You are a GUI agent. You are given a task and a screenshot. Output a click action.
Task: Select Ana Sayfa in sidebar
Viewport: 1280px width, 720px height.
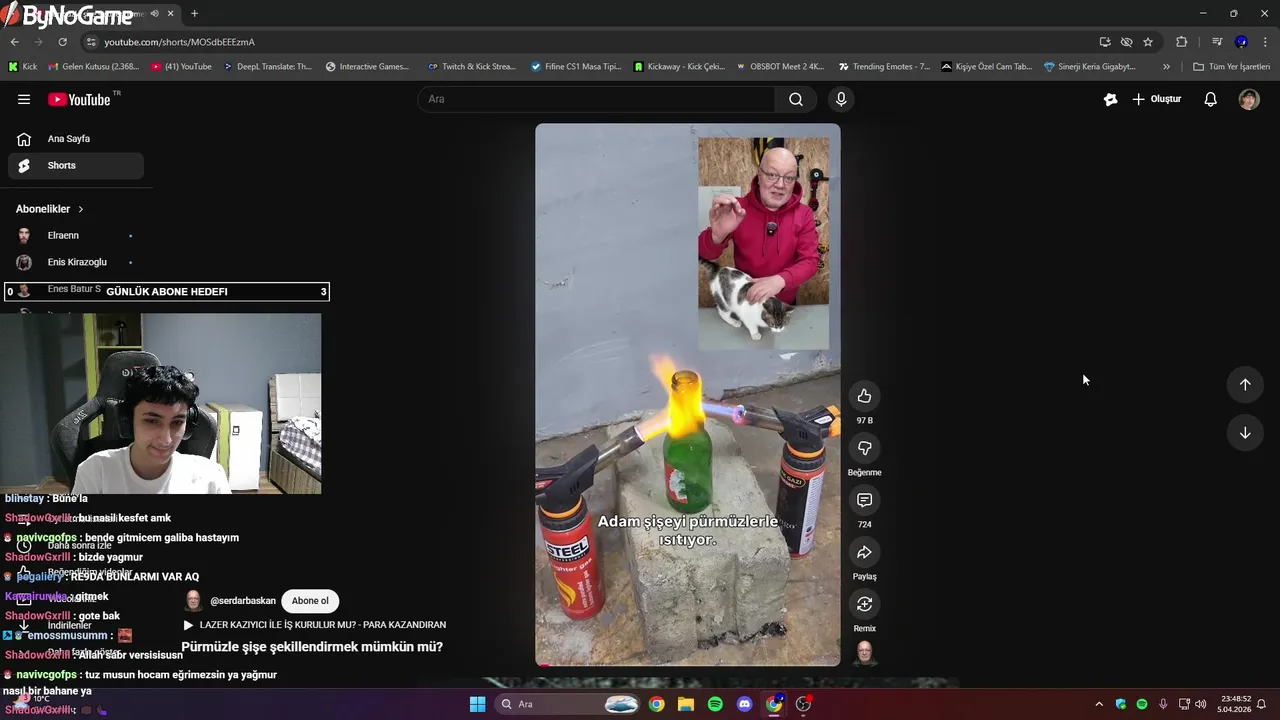(x=76, y=139)
